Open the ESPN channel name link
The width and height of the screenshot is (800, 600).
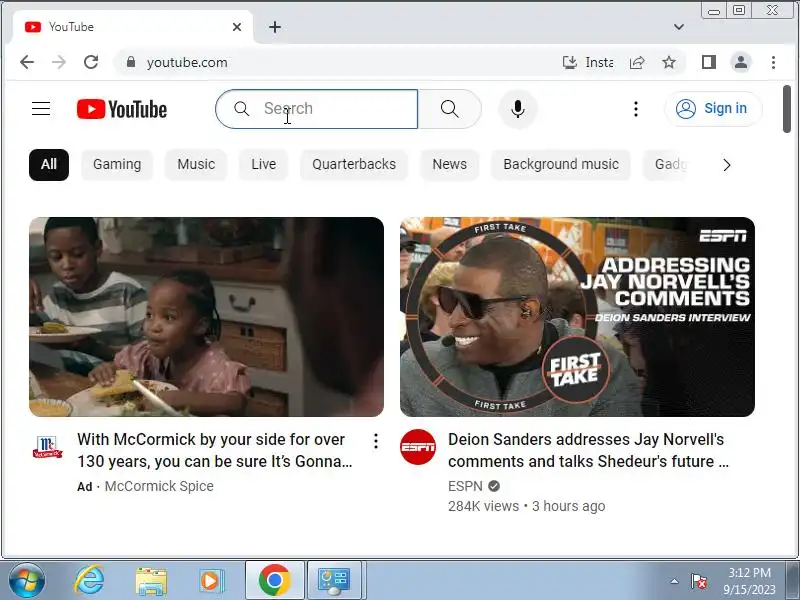[465, 486]
